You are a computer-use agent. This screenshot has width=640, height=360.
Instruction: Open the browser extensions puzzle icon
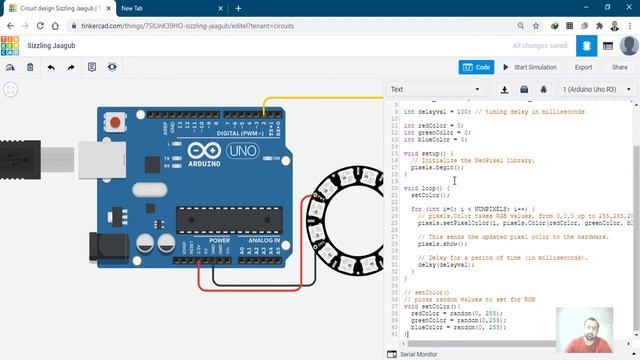pyautogui.click(x=599, y=26)
